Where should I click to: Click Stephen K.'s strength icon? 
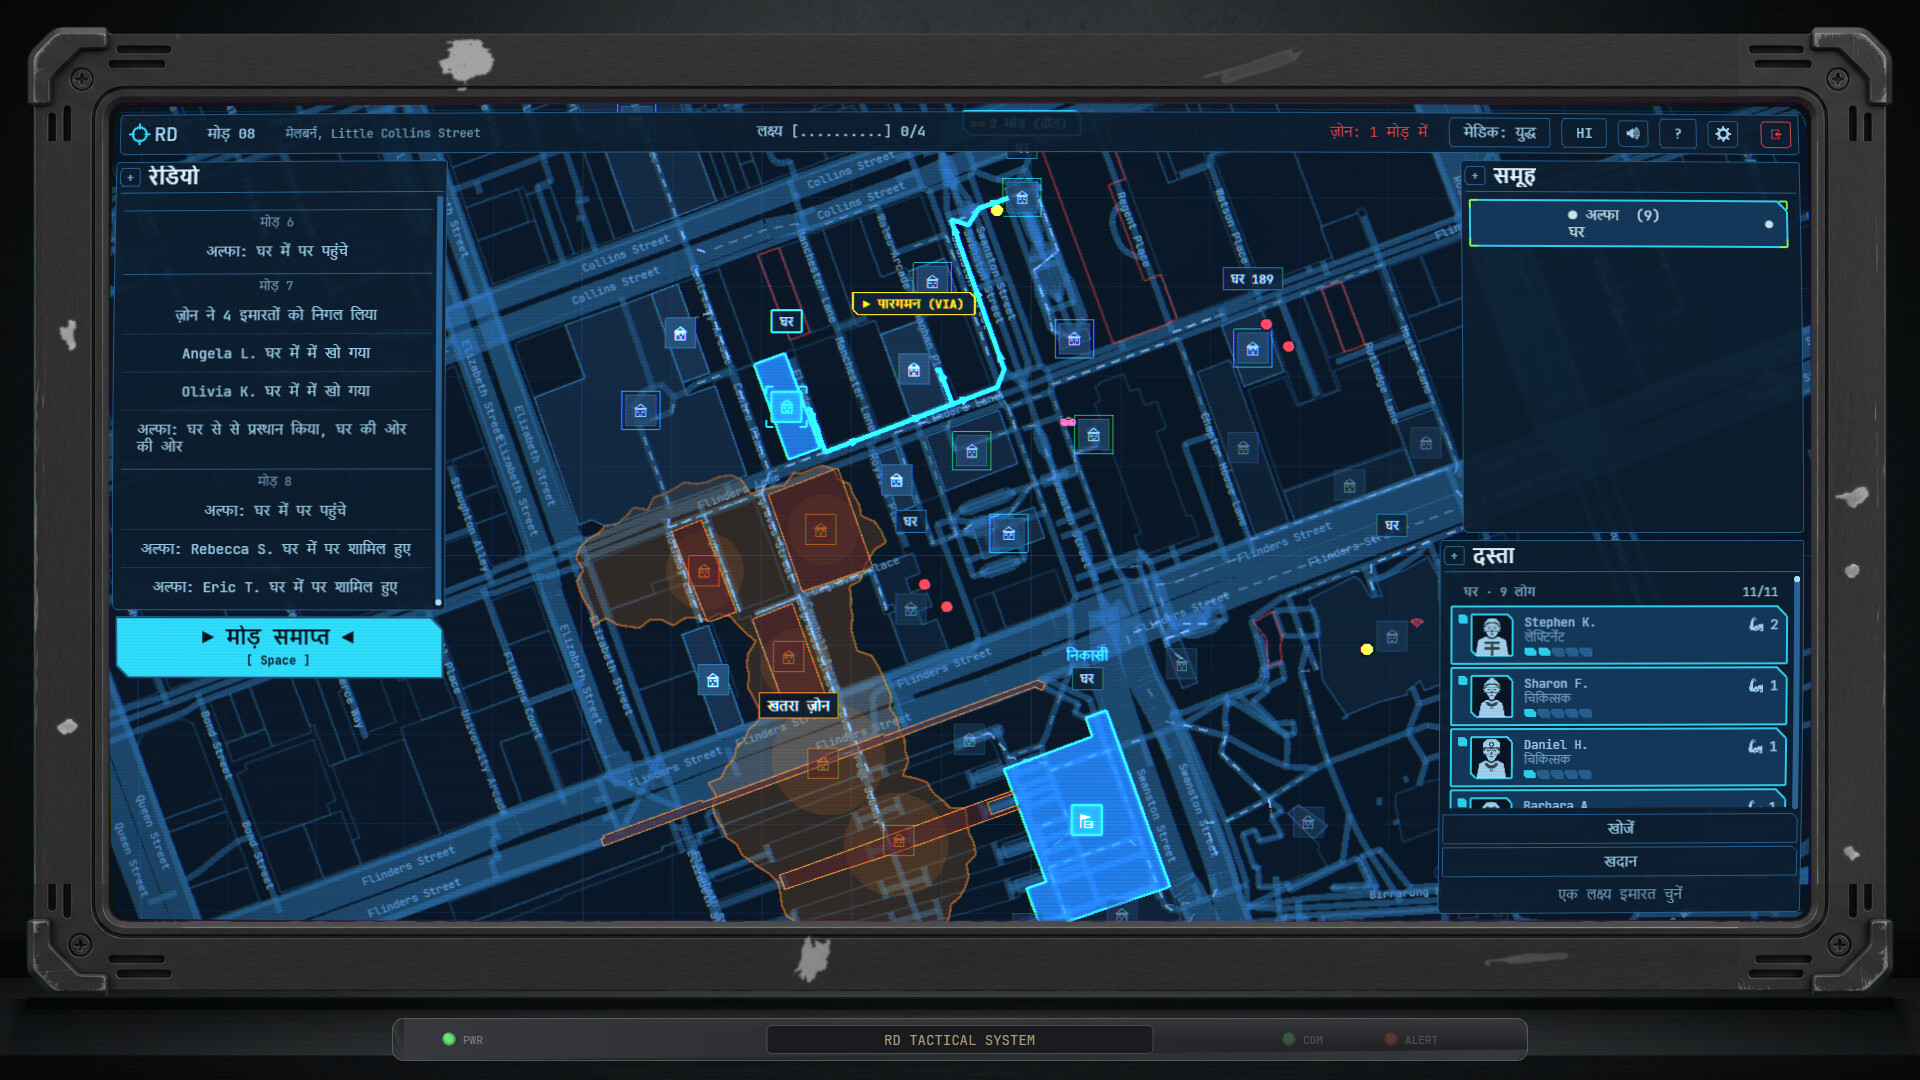tap(1756, 625)
